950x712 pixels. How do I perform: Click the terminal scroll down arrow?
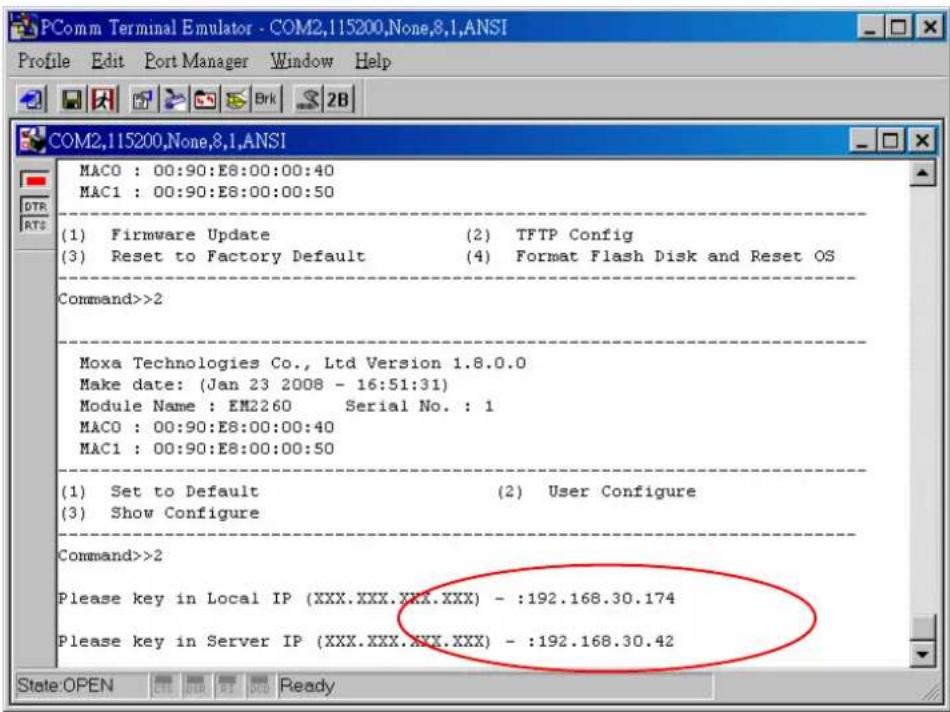923,654
